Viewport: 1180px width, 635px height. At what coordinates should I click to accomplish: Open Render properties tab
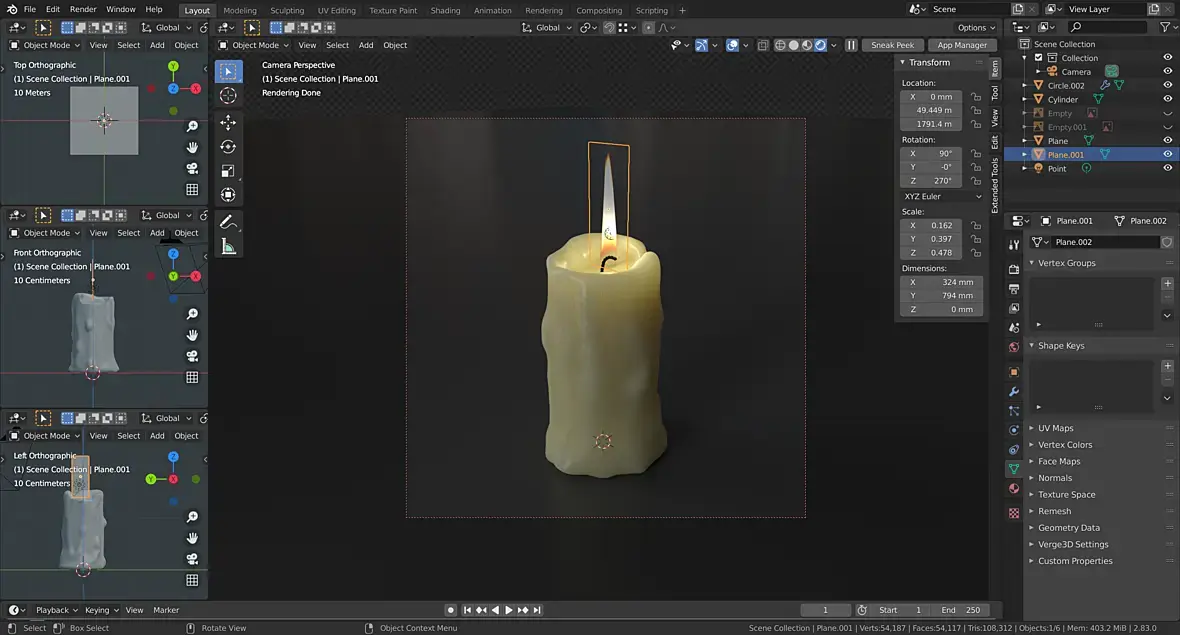(x=1014, y=269)
